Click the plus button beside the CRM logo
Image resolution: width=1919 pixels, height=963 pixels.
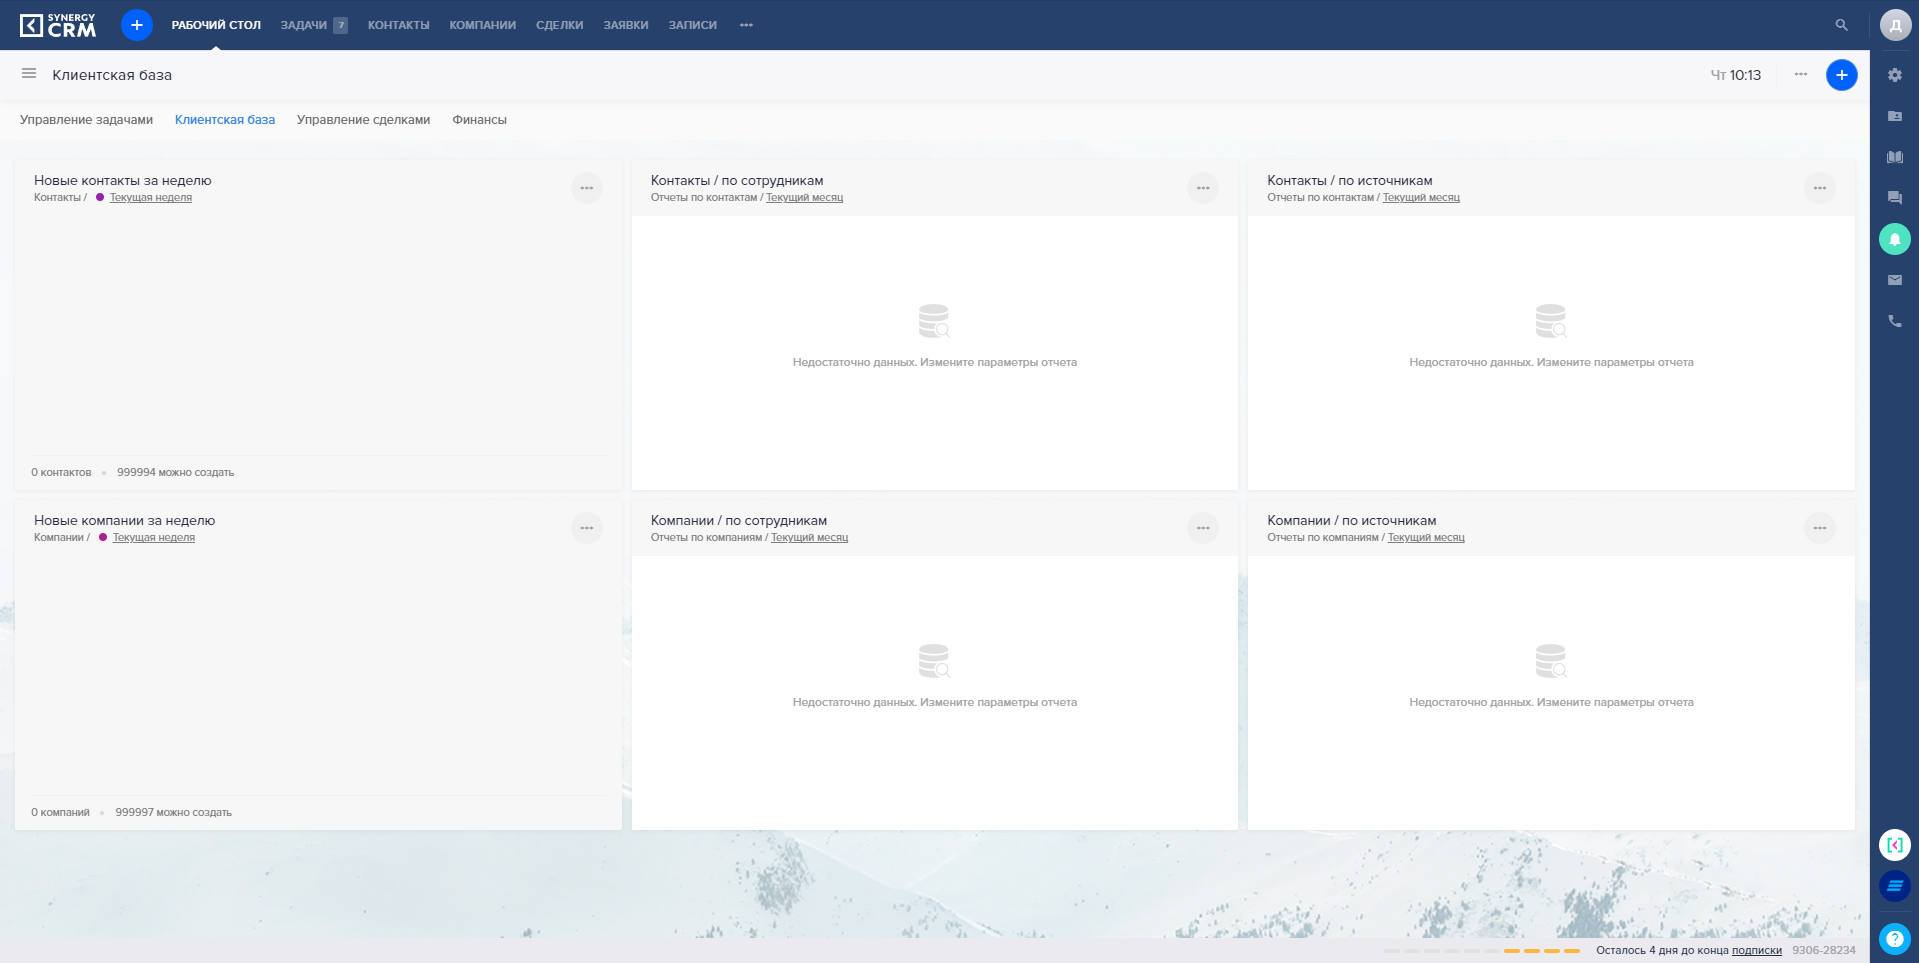point(137,25)
